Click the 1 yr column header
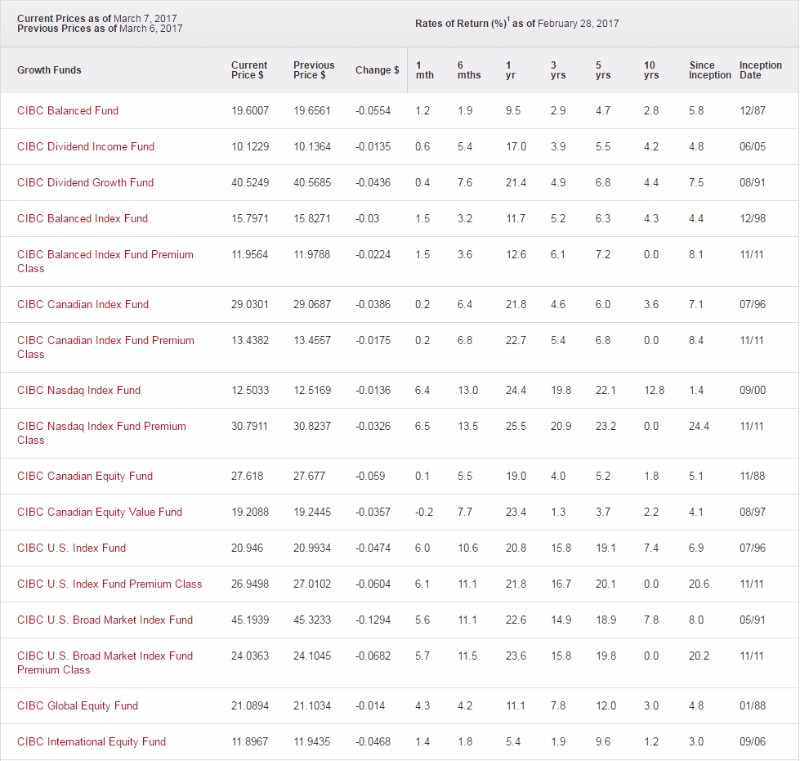 [510, 70]
